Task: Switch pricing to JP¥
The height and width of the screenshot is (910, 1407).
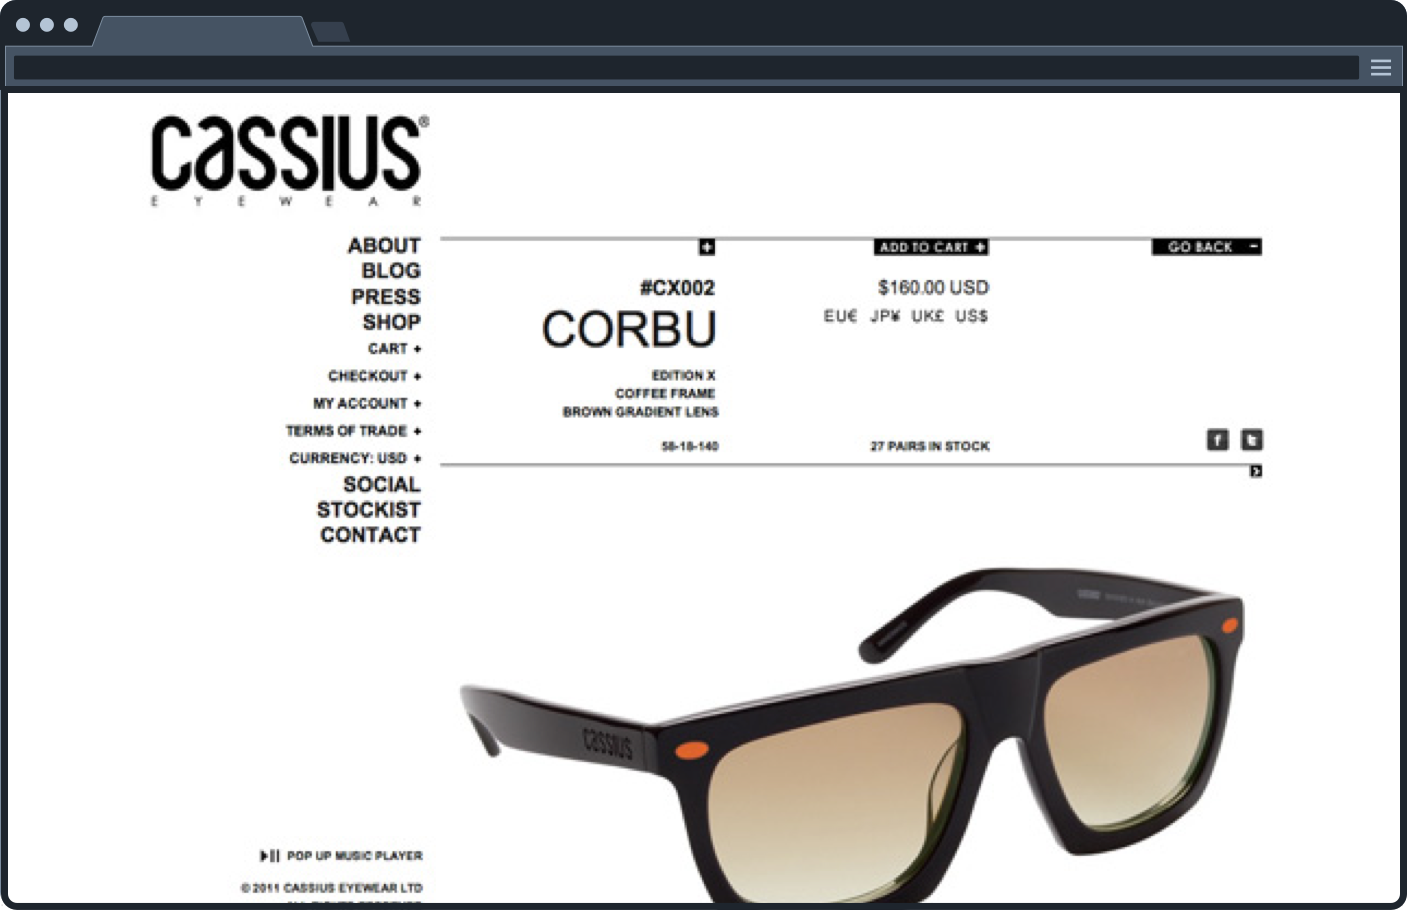Action: pos(886,316)
